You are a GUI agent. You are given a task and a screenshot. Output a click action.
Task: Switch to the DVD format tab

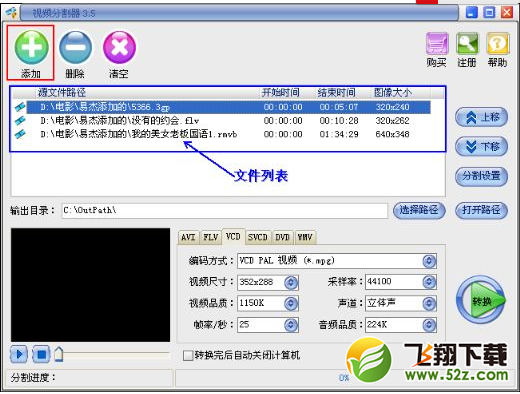pos(282,237)
